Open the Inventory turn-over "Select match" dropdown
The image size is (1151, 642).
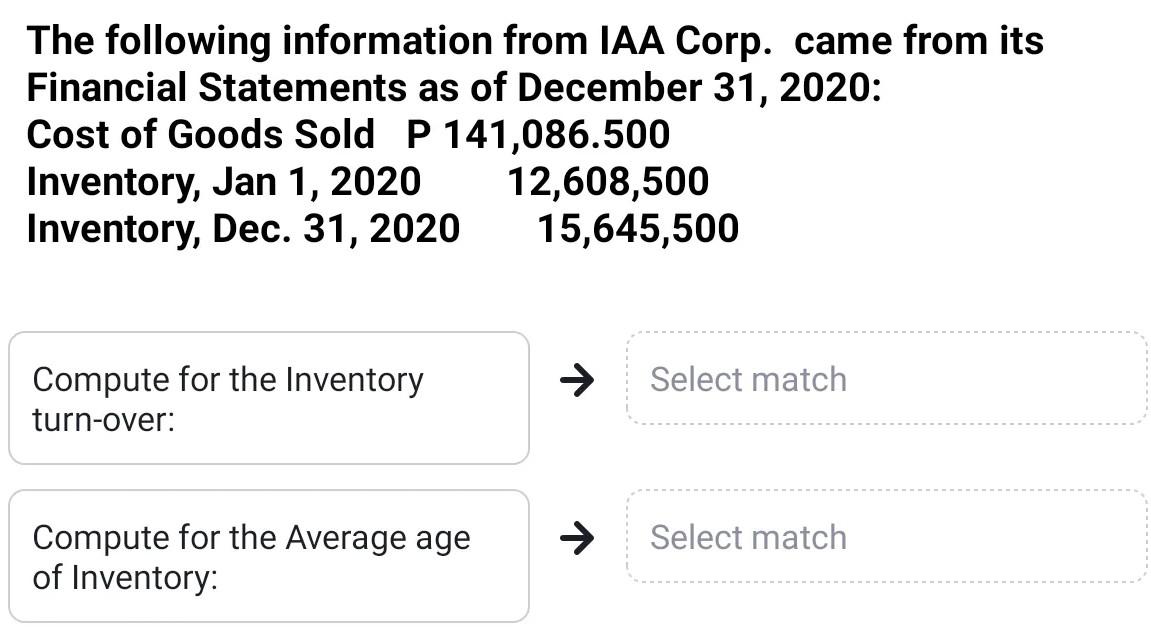(x=886, y=380)
